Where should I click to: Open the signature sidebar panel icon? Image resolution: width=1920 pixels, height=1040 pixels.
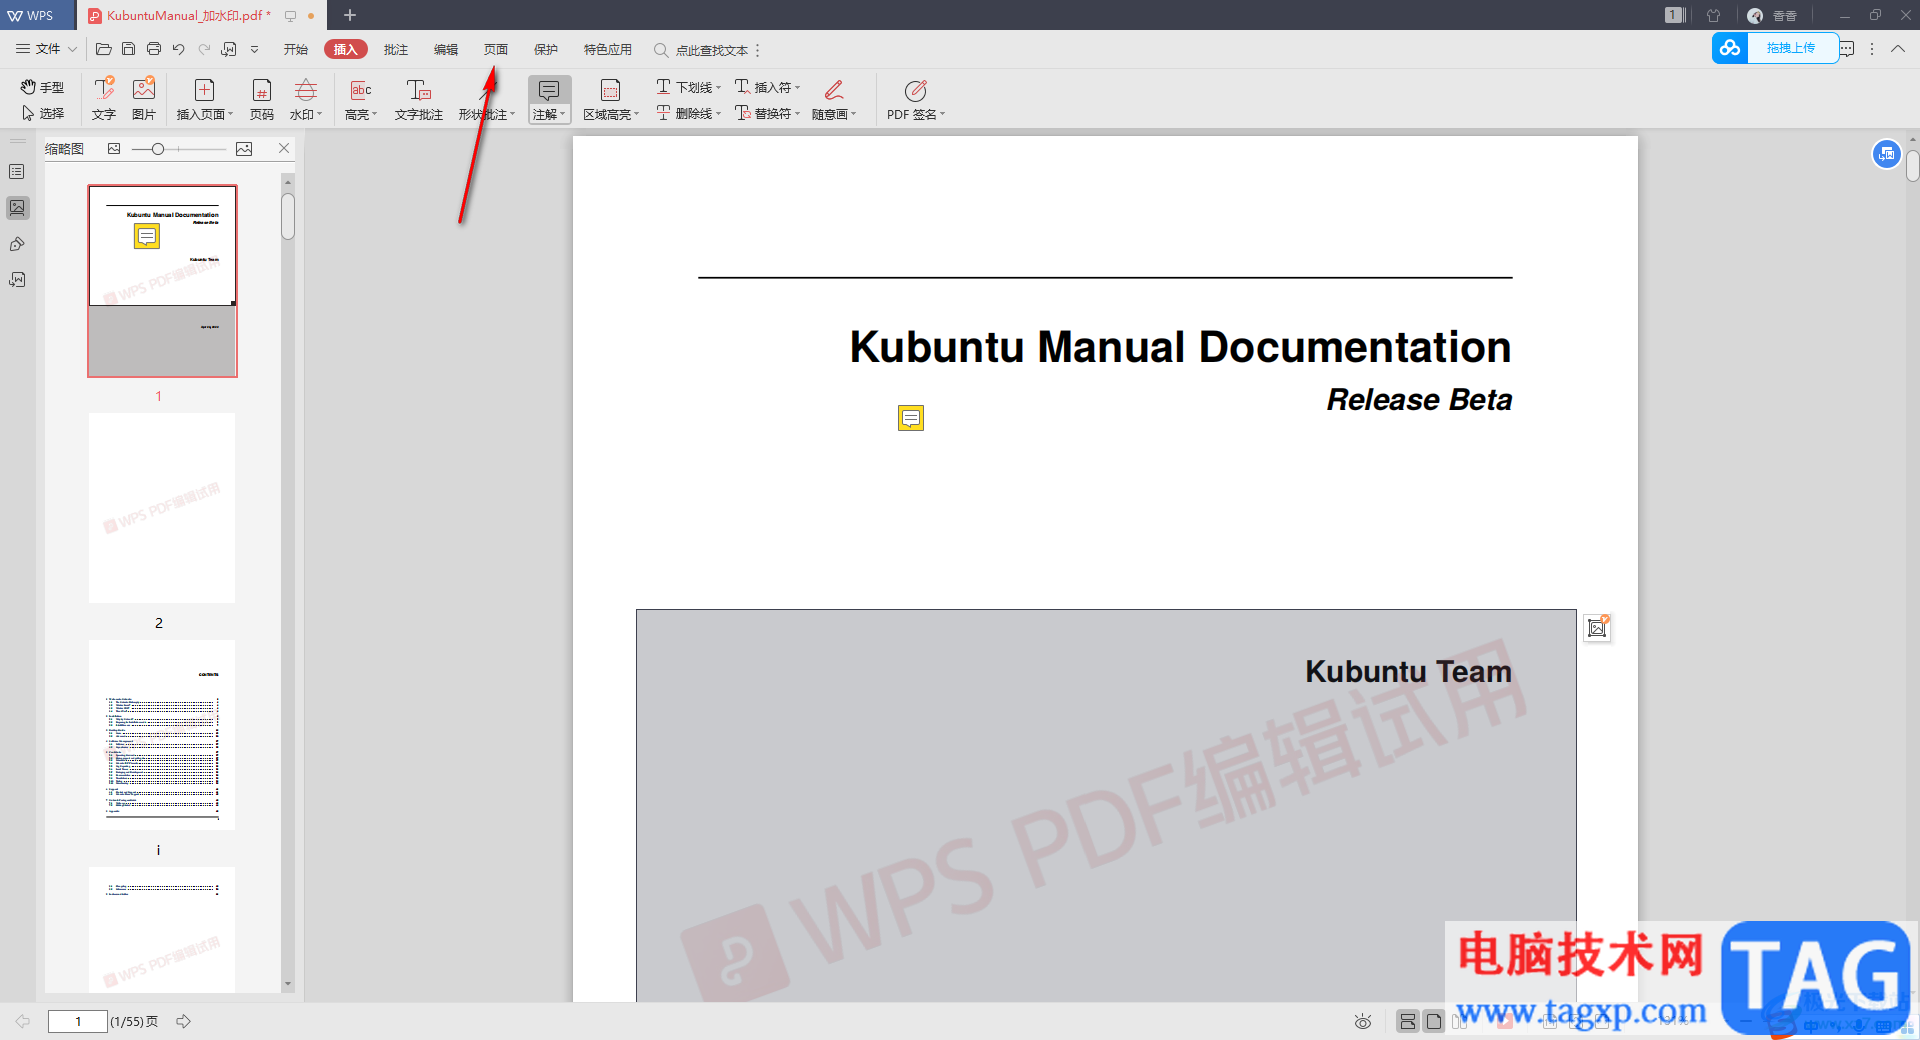point(17,280)
